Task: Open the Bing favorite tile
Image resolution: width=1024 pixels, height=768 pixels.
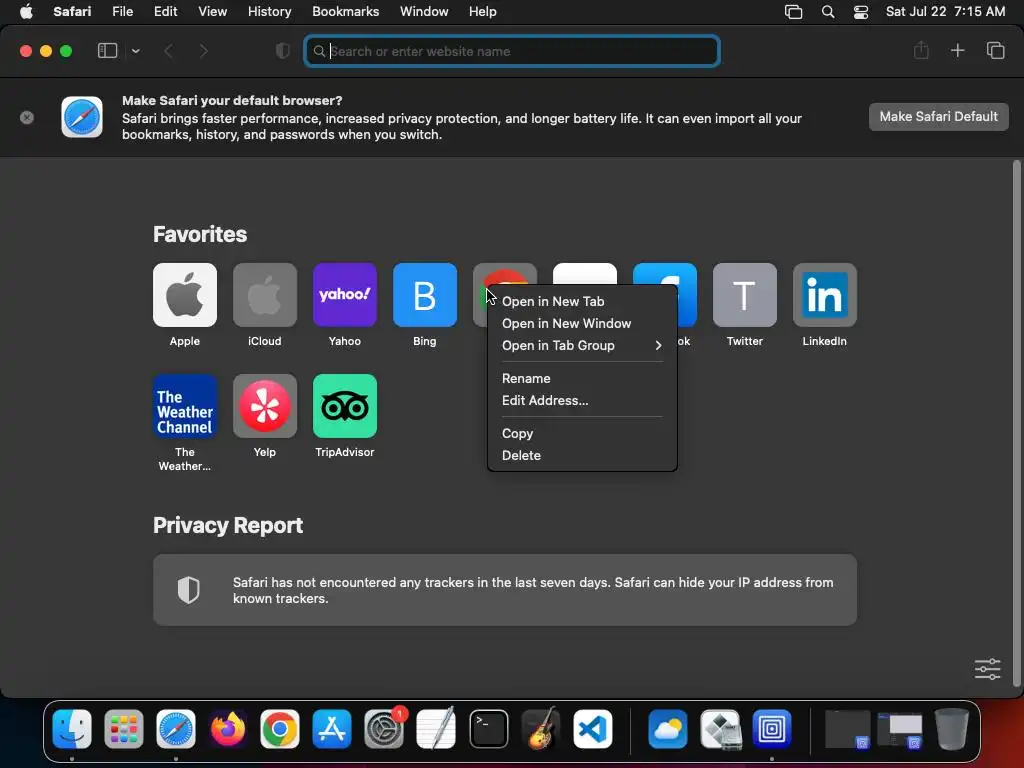Action: [x=424, y=295]
